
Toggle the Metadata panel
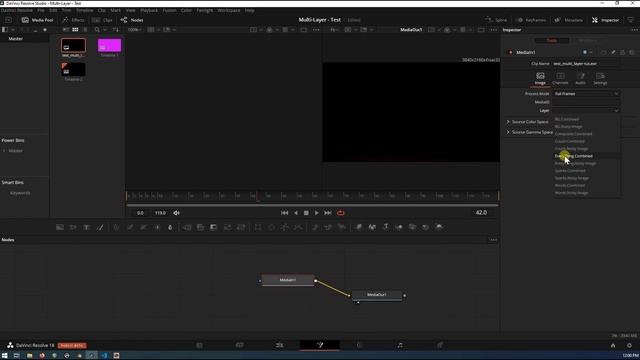pyautogui.click(x=569, y=20)
